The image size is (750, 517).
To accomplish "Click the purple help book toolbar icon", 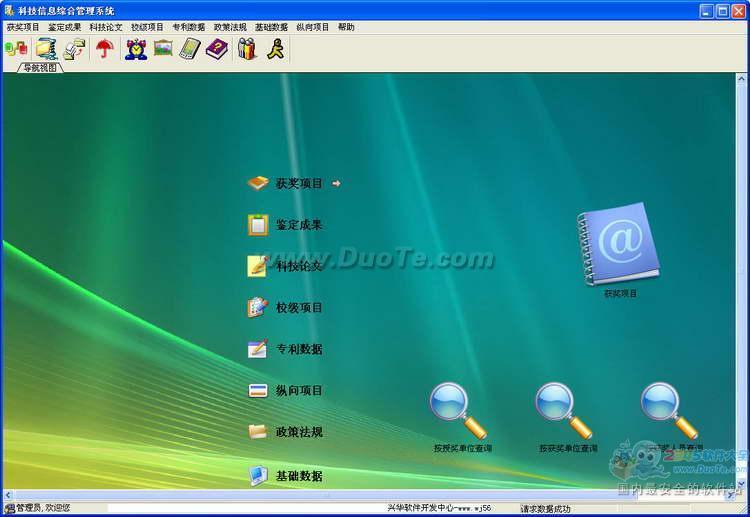I will (217, 49).
